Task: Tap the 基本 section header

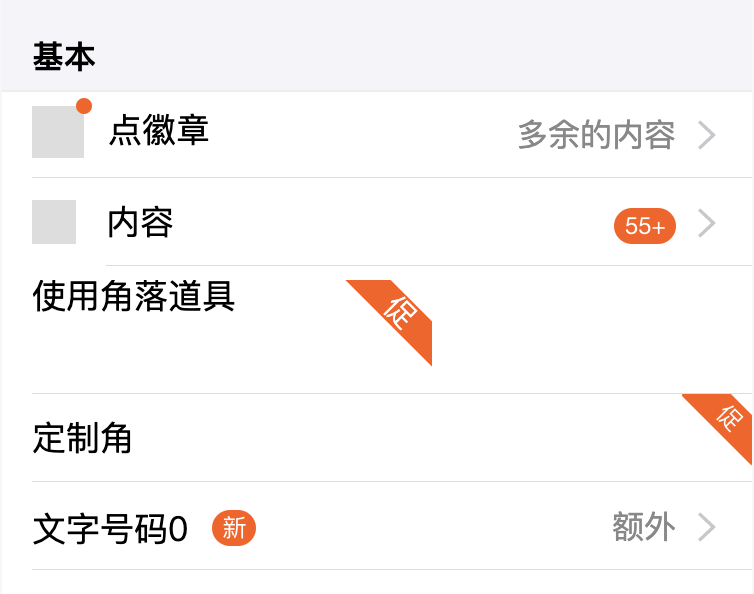Action: [64, 57]
